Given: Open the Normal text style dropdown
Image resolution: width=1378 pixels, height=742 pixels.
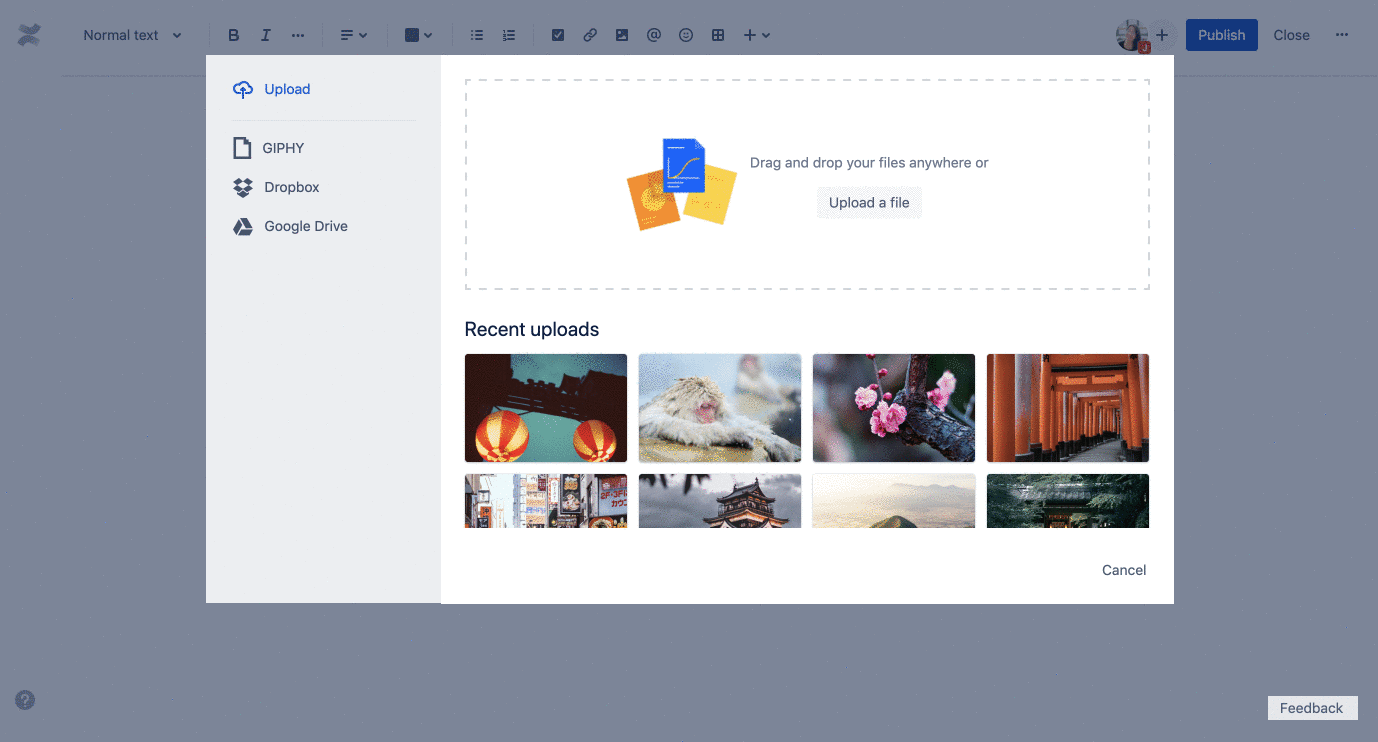Looking at the screenshot, I should click(133, 35).
